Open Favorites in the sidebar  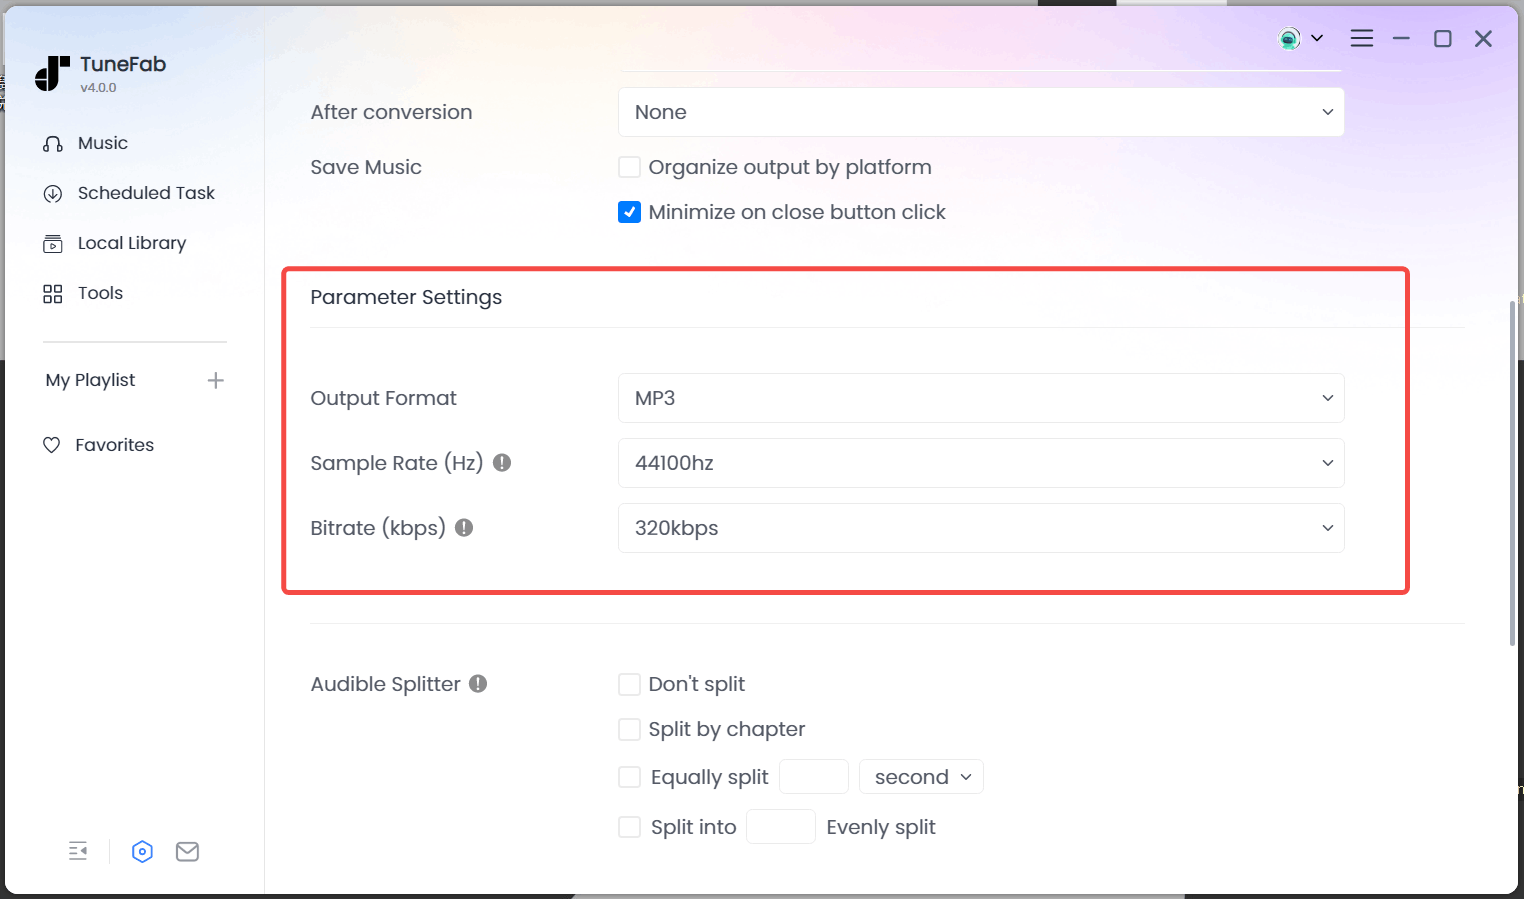[114, 445]
